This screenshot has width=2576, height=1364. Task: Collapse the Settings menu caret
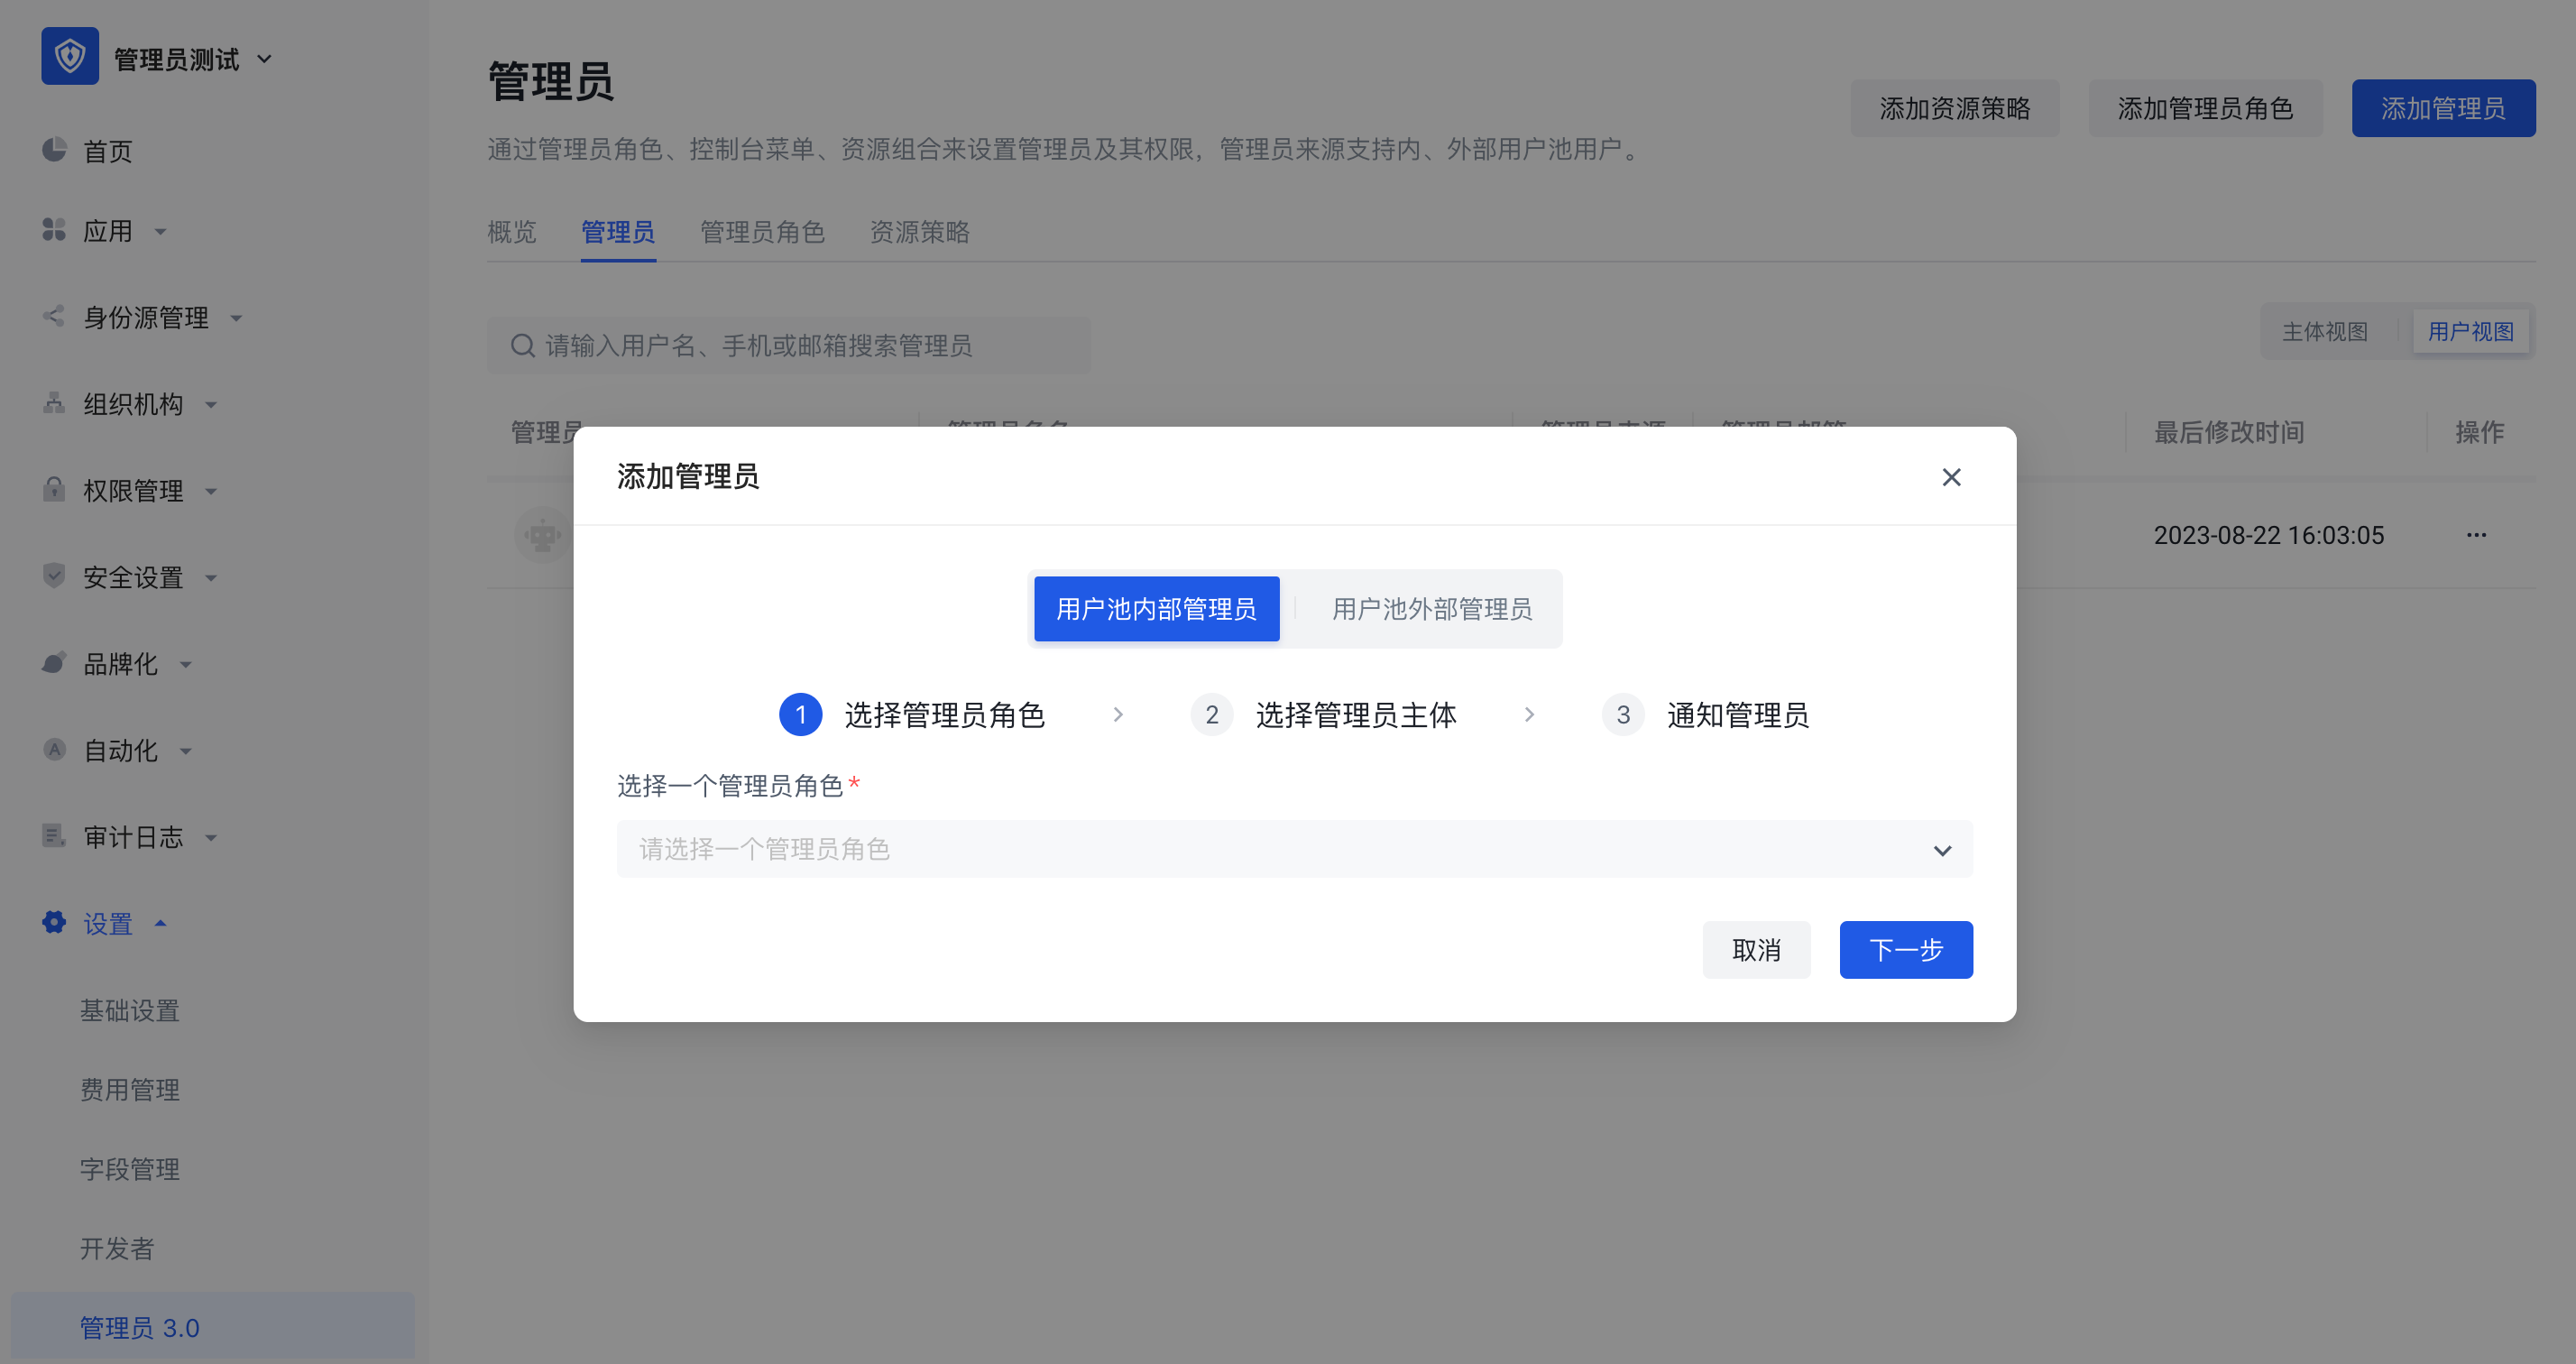click(160, 923)
